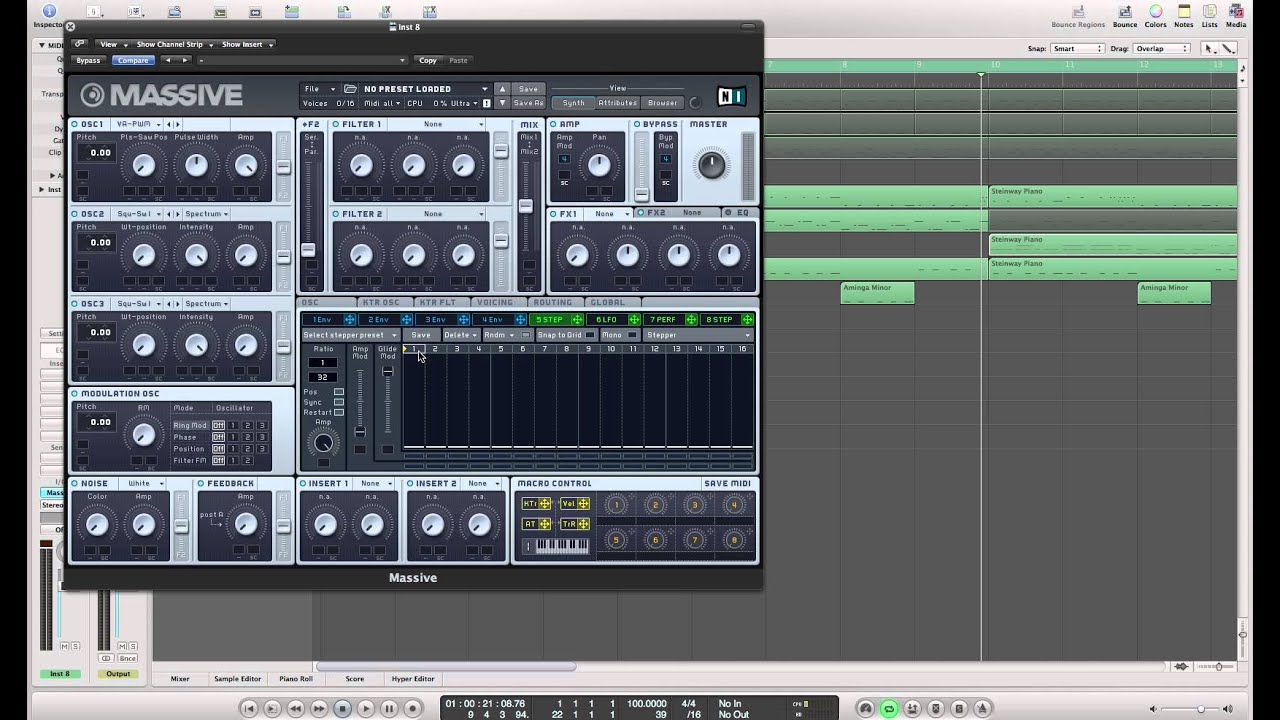Toggle the Modulation OSC power button

pyautogui.click(x=75, y=394)
